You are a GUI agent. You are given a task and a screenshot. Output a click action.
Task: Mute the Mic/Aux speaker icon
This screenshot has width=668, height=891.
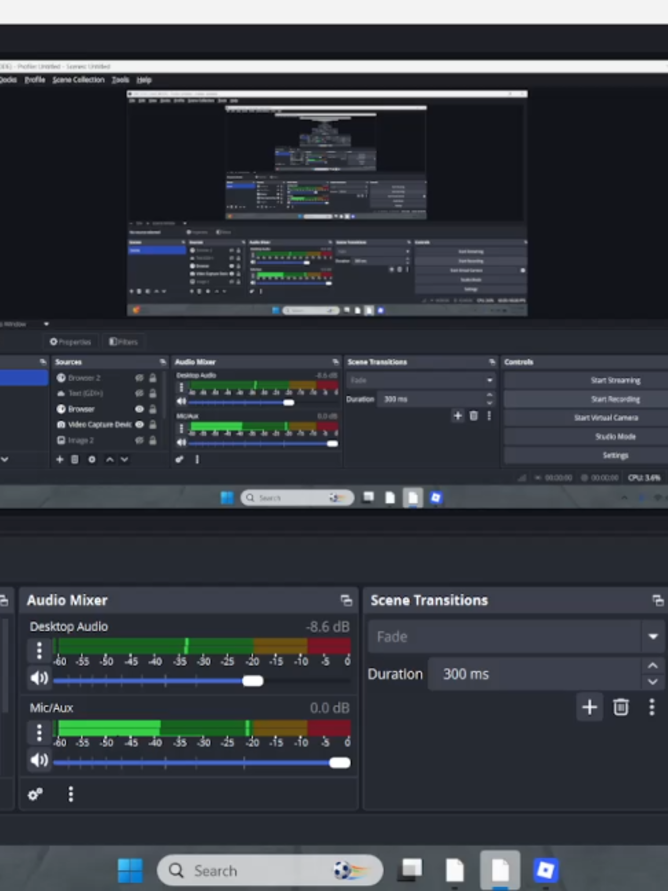(39, 760)
